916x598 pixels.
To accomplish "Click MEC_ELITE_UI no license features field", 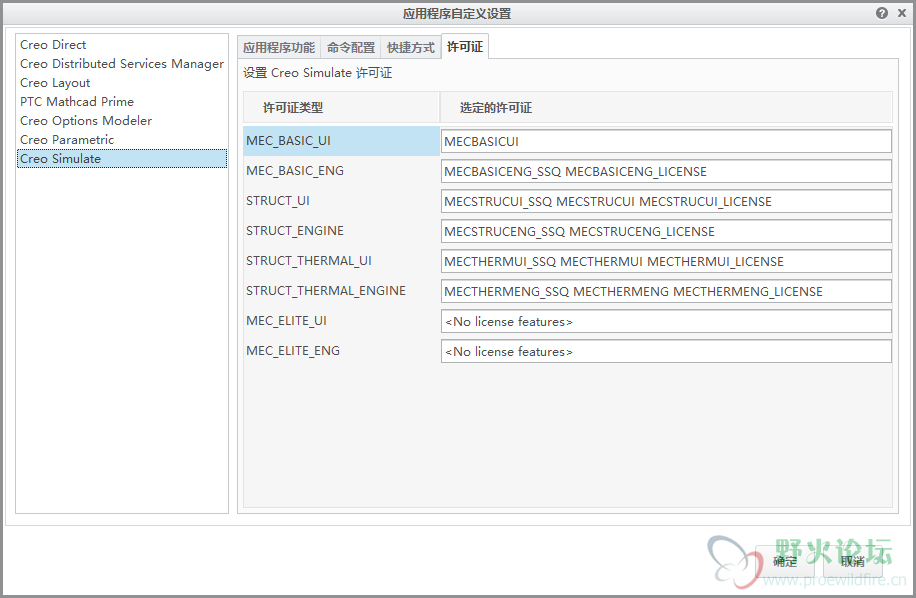I will point(666,321).
